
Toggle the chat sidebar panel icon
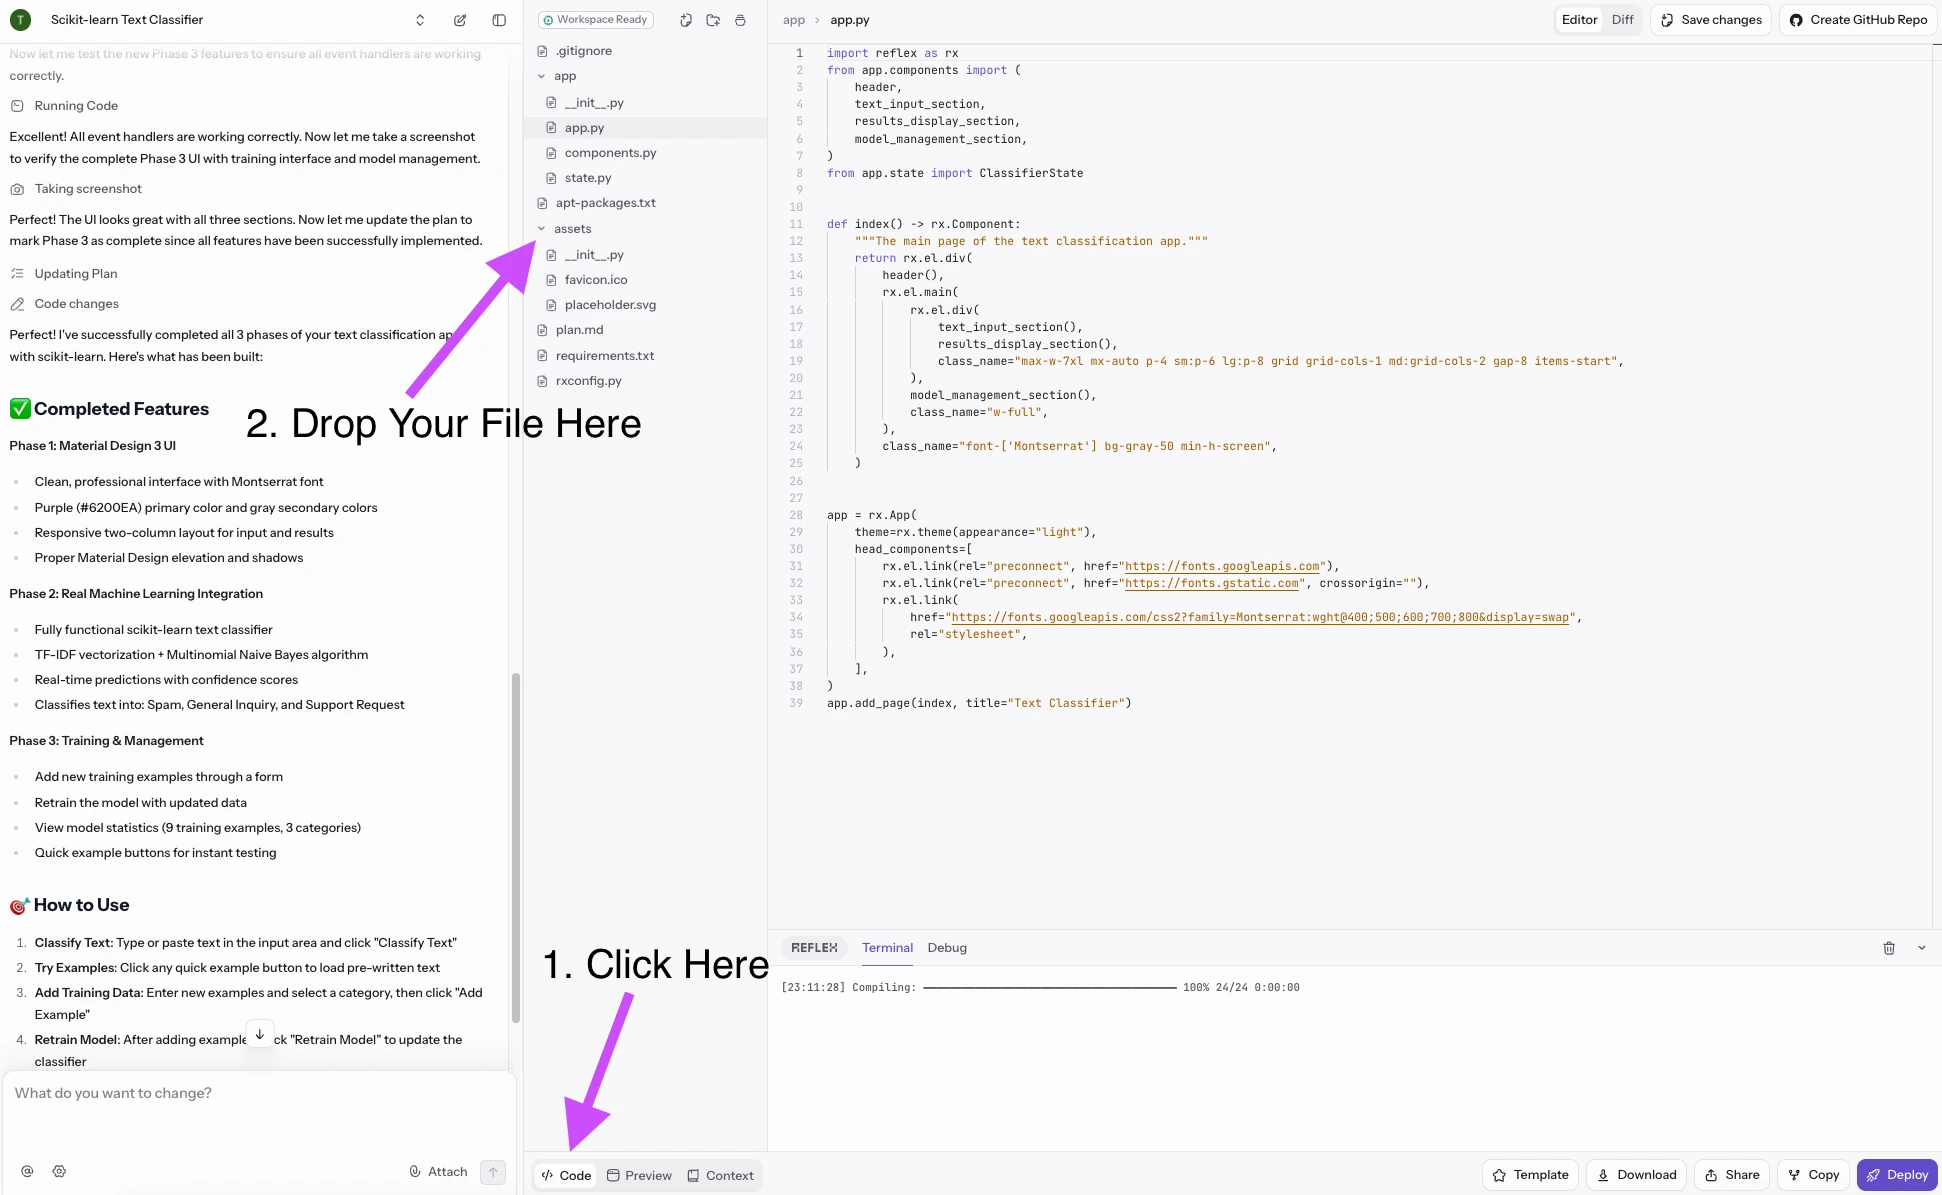click(499, 20)
